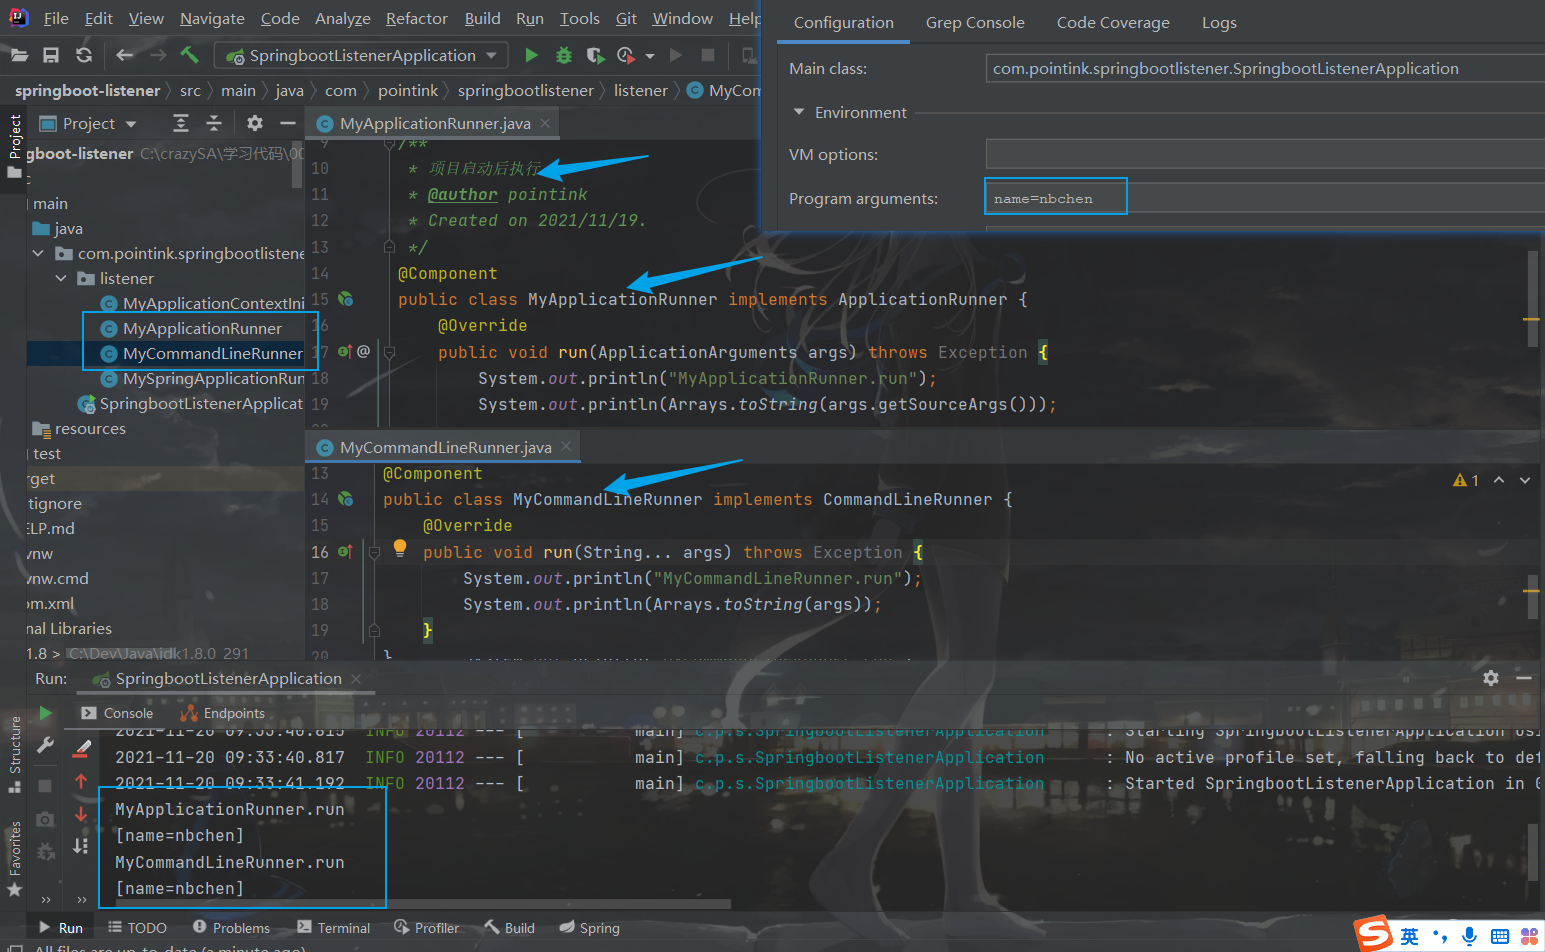The image size is (1545, 952).
Task: Start debugging with the green bug icon
Action: point(564,55)
